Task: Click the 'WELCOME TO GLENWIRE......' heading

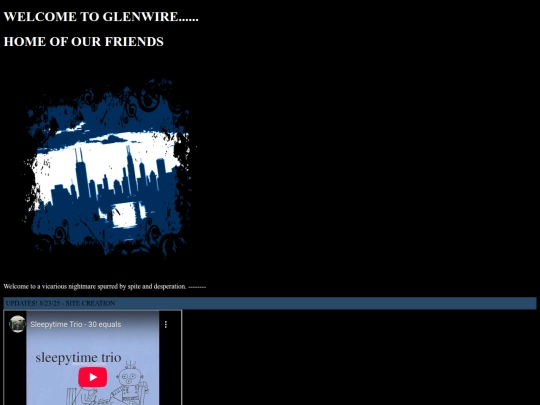Action: click(x=101, y=17)
